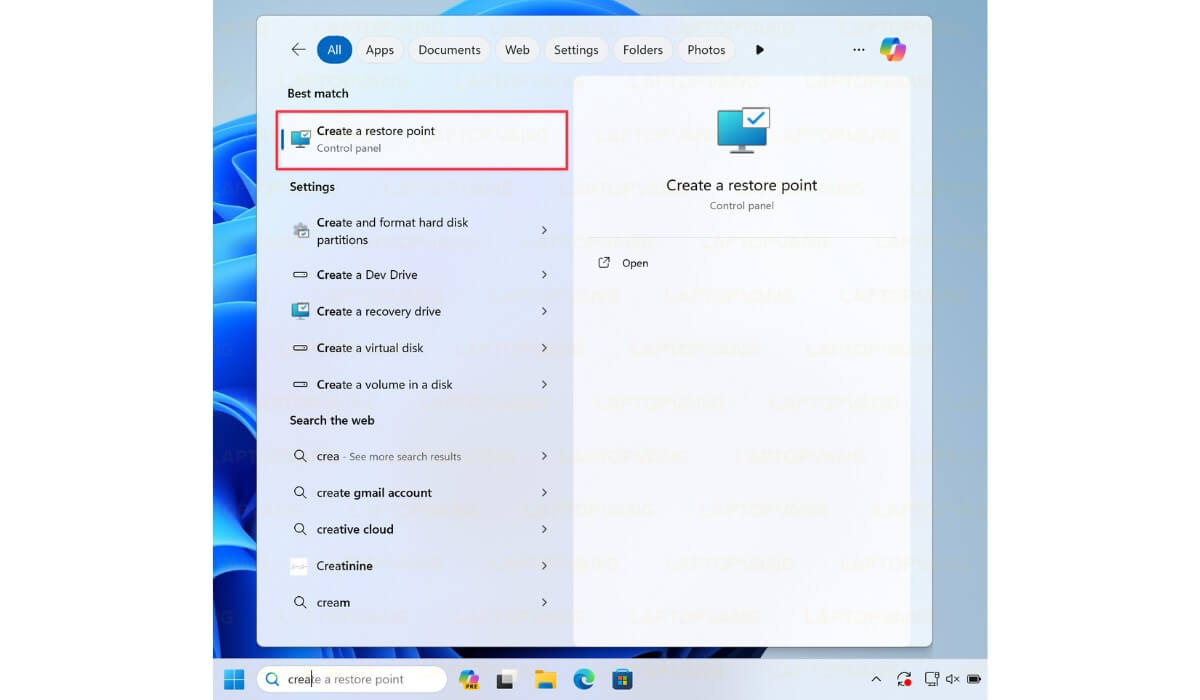
Task: Switch to the Web filter tab
Action: 517,50
